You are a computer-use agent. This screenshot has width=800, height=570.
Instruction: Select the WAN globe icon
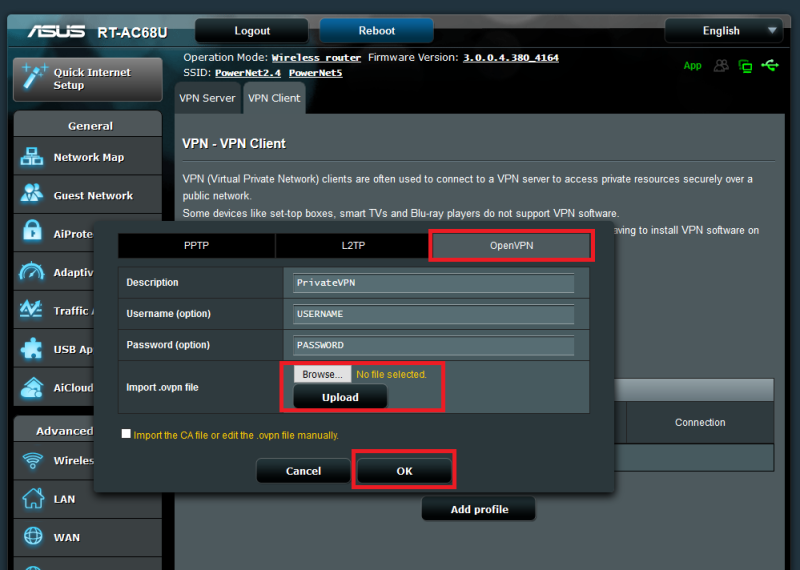tap(33, 536)
